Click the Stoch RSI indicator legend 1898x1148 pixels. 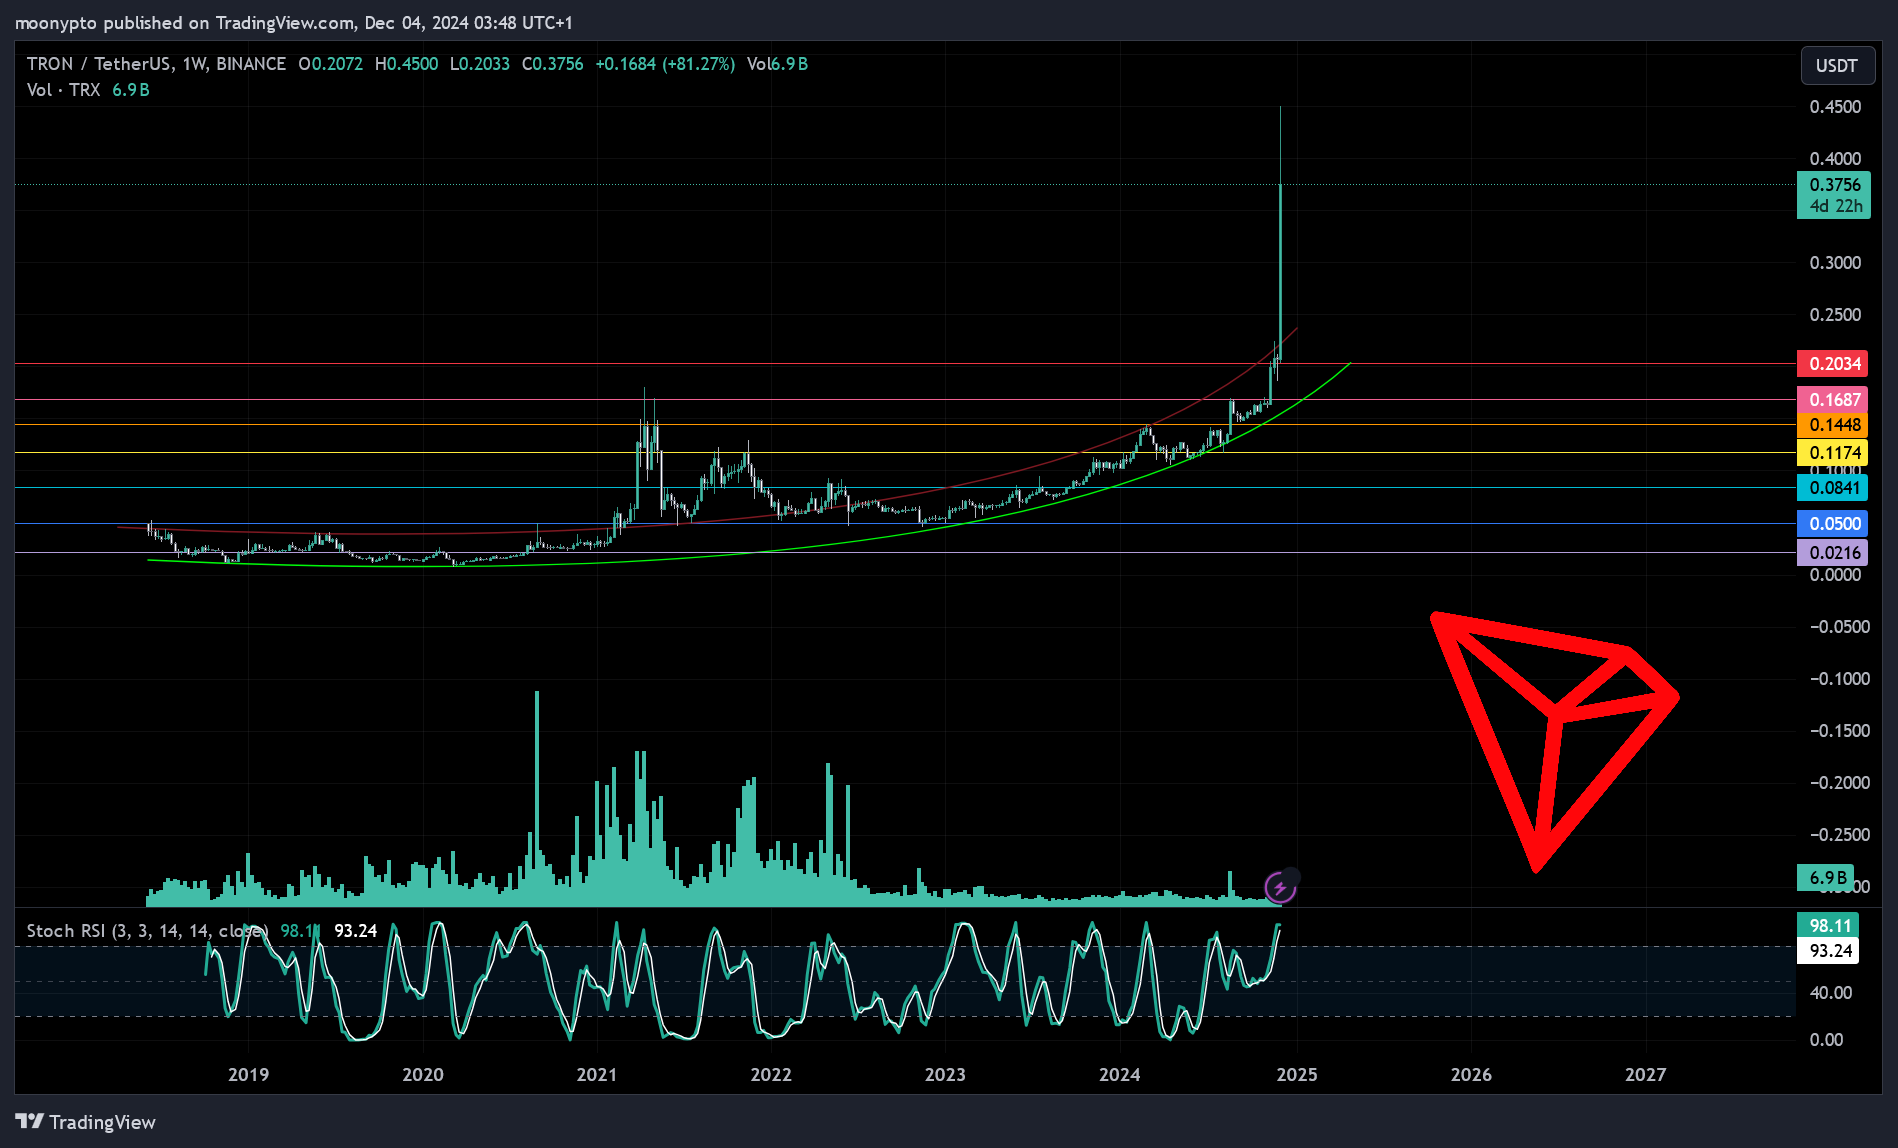147,931
